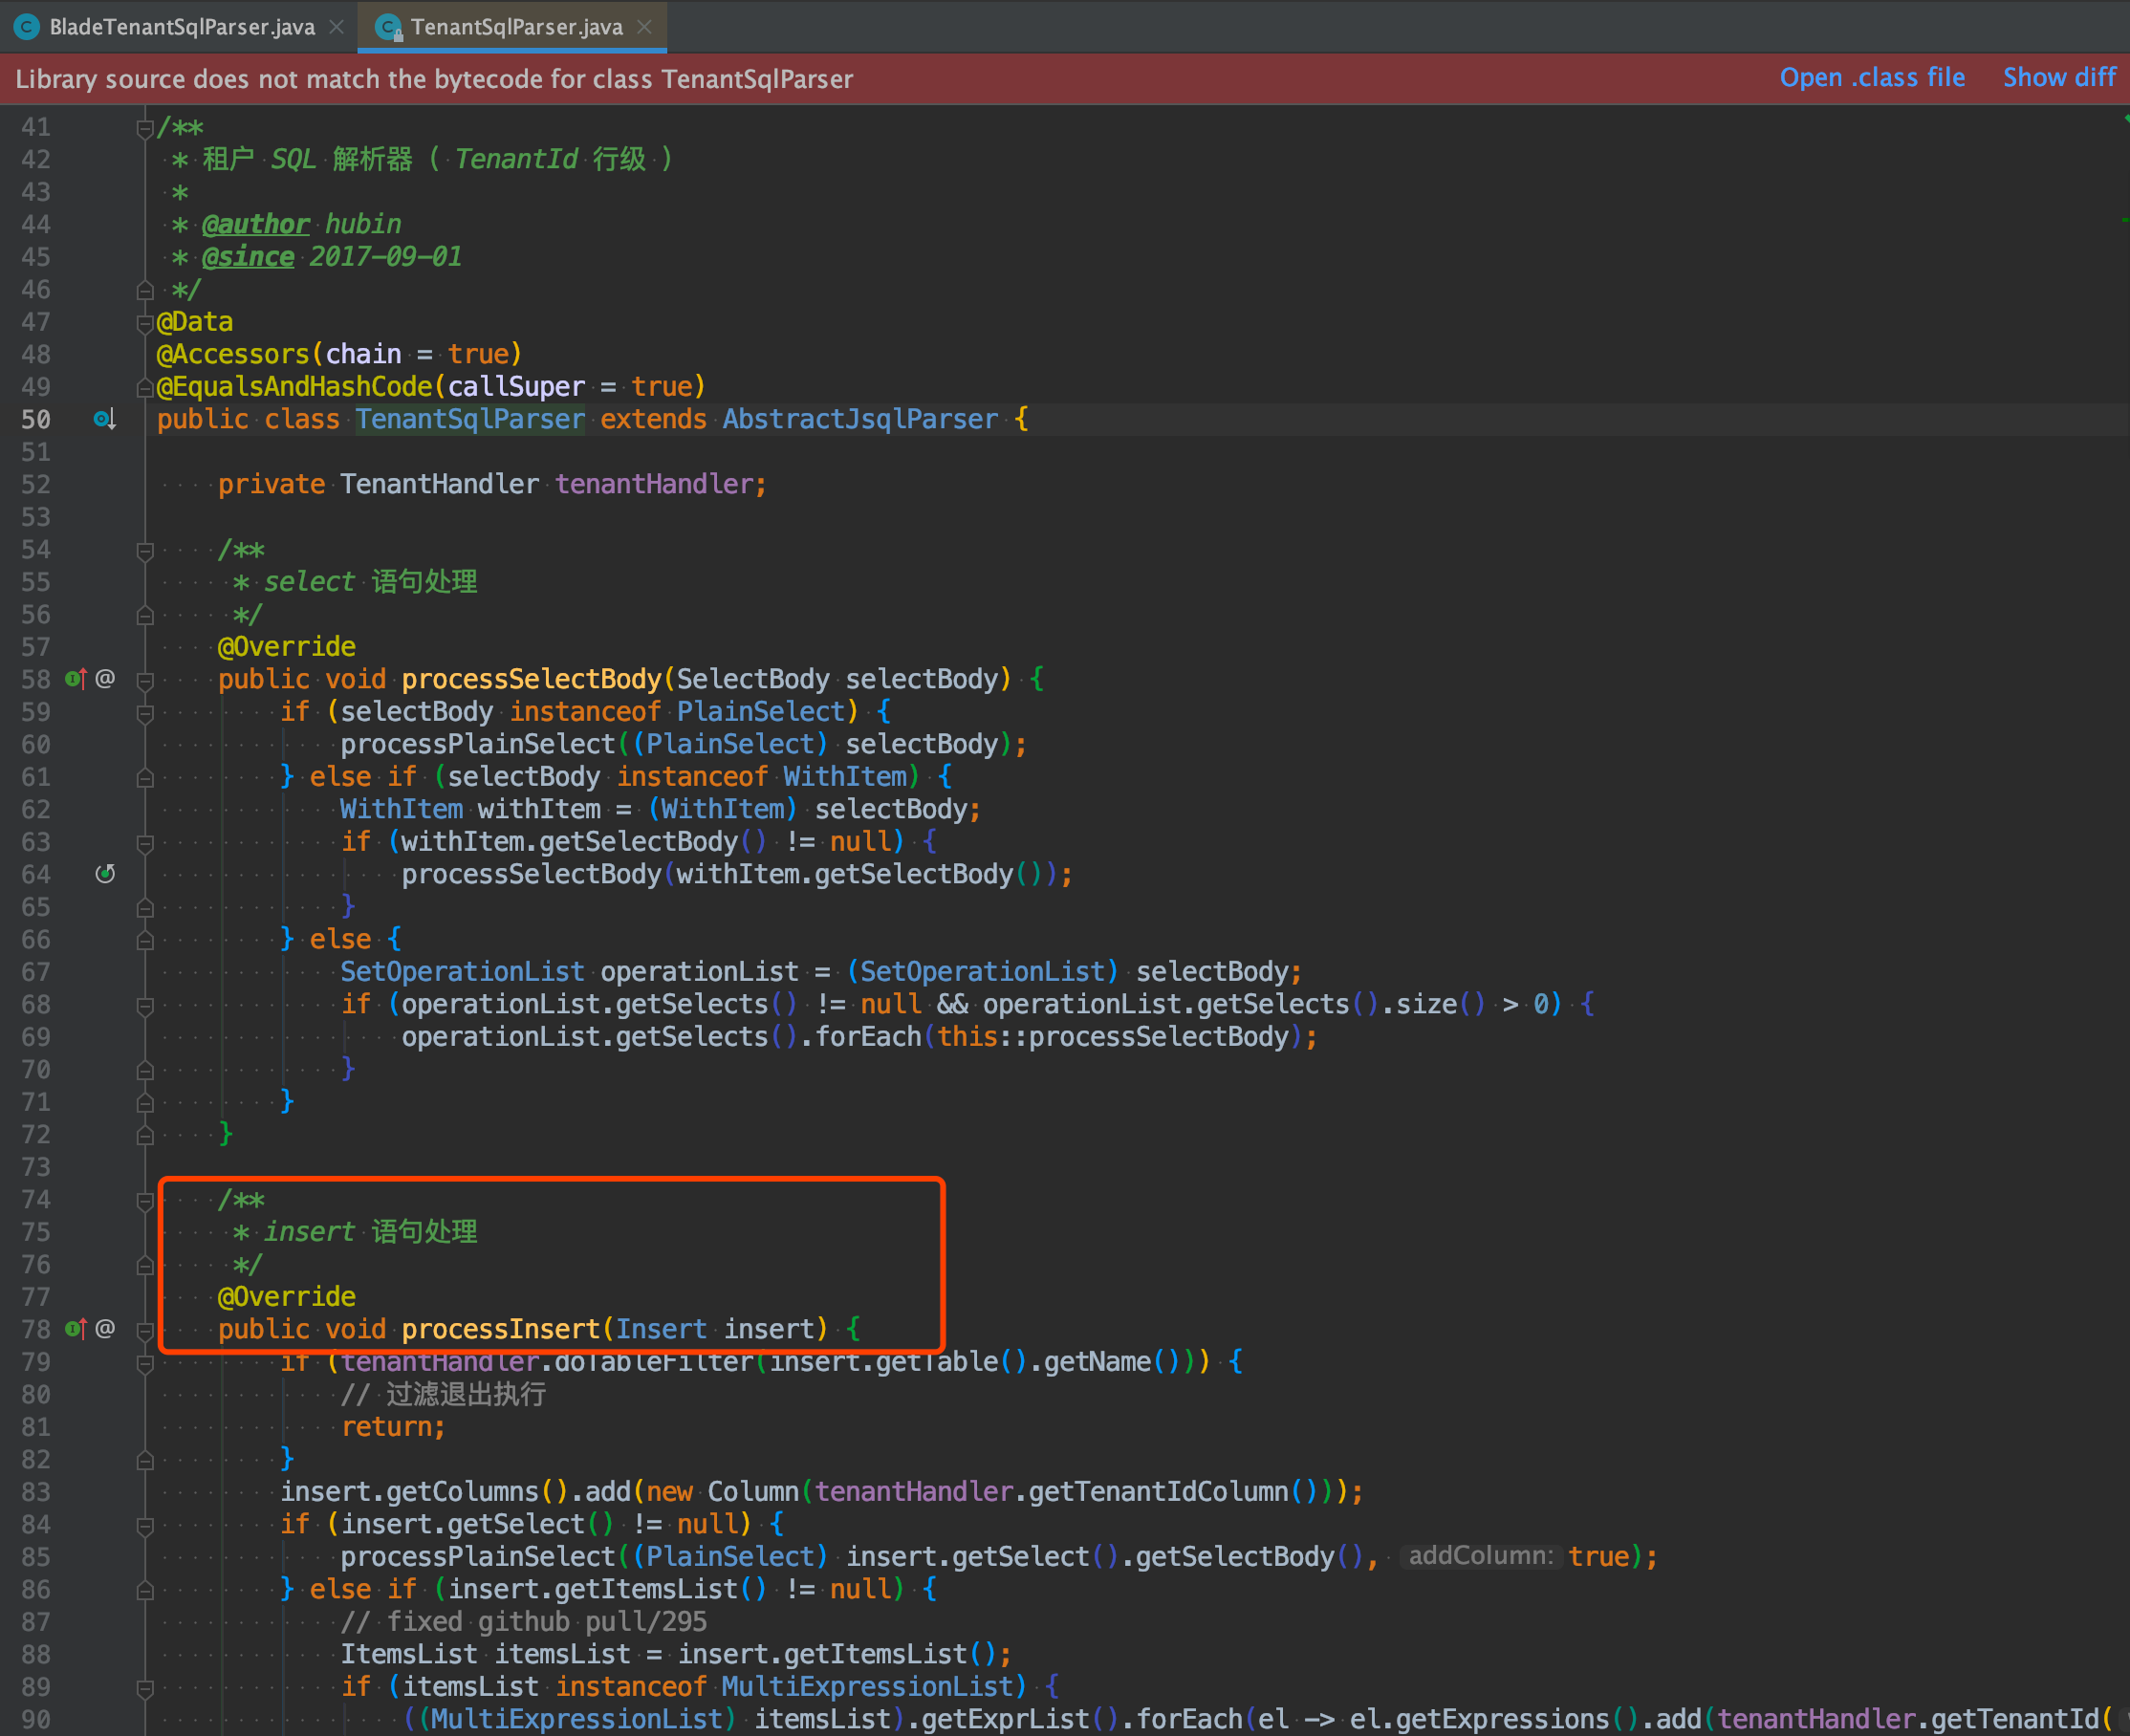The image size is (2130, 1736).
Task: Click processSelectBody method name at line 58
Action: tap(531, 679)
